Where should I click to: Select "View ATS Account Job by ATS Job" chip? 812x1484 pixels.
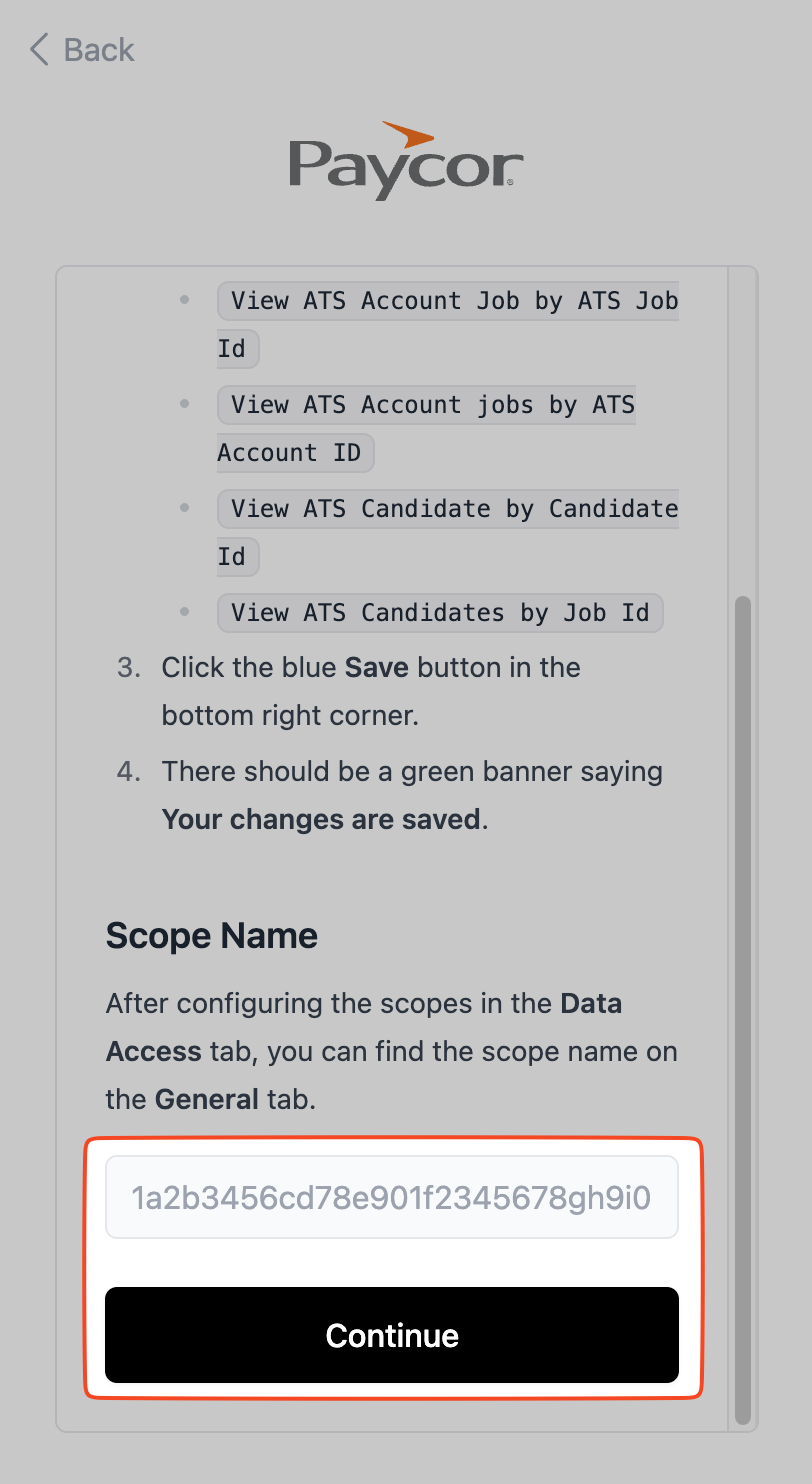coord(448,301)
